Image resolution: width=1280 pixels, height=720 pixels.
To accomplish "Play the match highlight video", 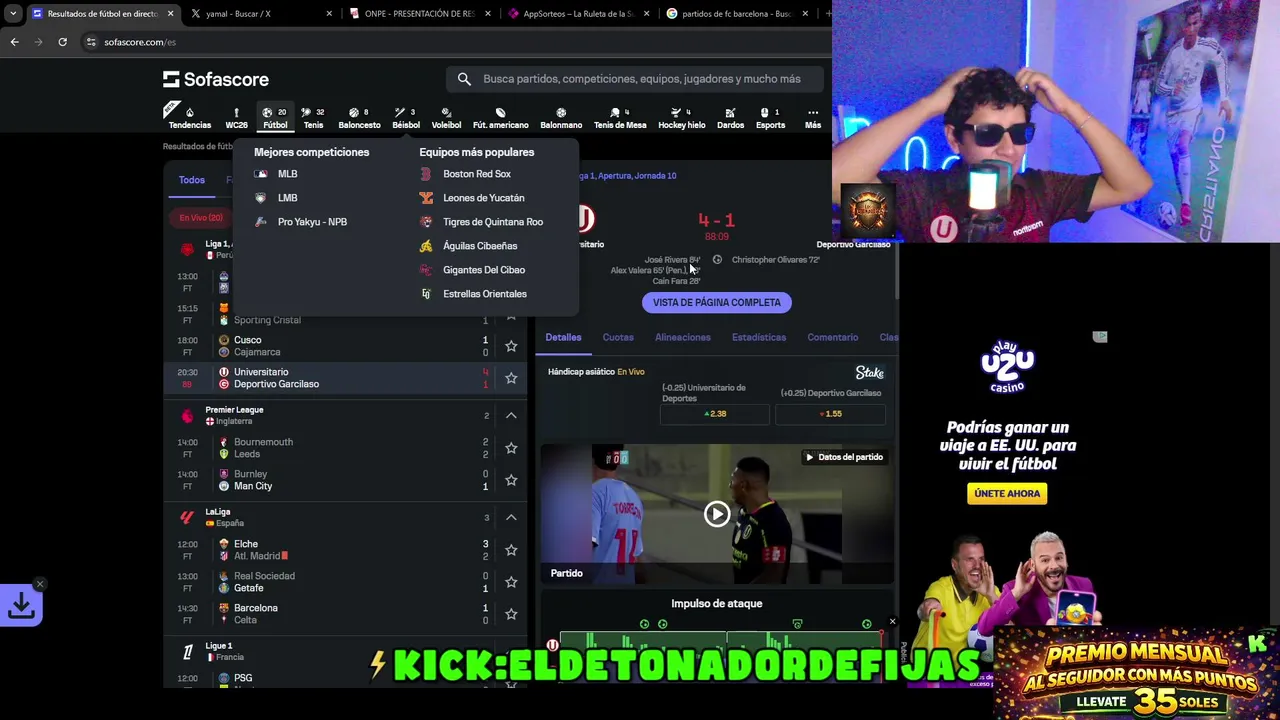I will pyautogui.click(x=717, y=514).
